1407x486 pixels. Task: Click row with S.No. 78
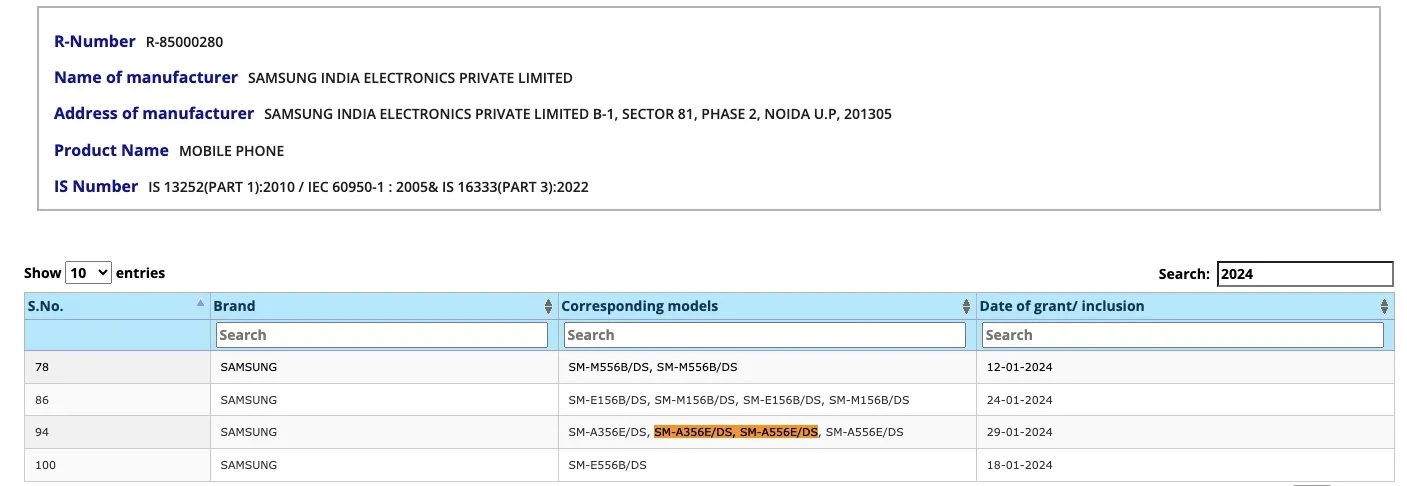(x=709, y=367)
